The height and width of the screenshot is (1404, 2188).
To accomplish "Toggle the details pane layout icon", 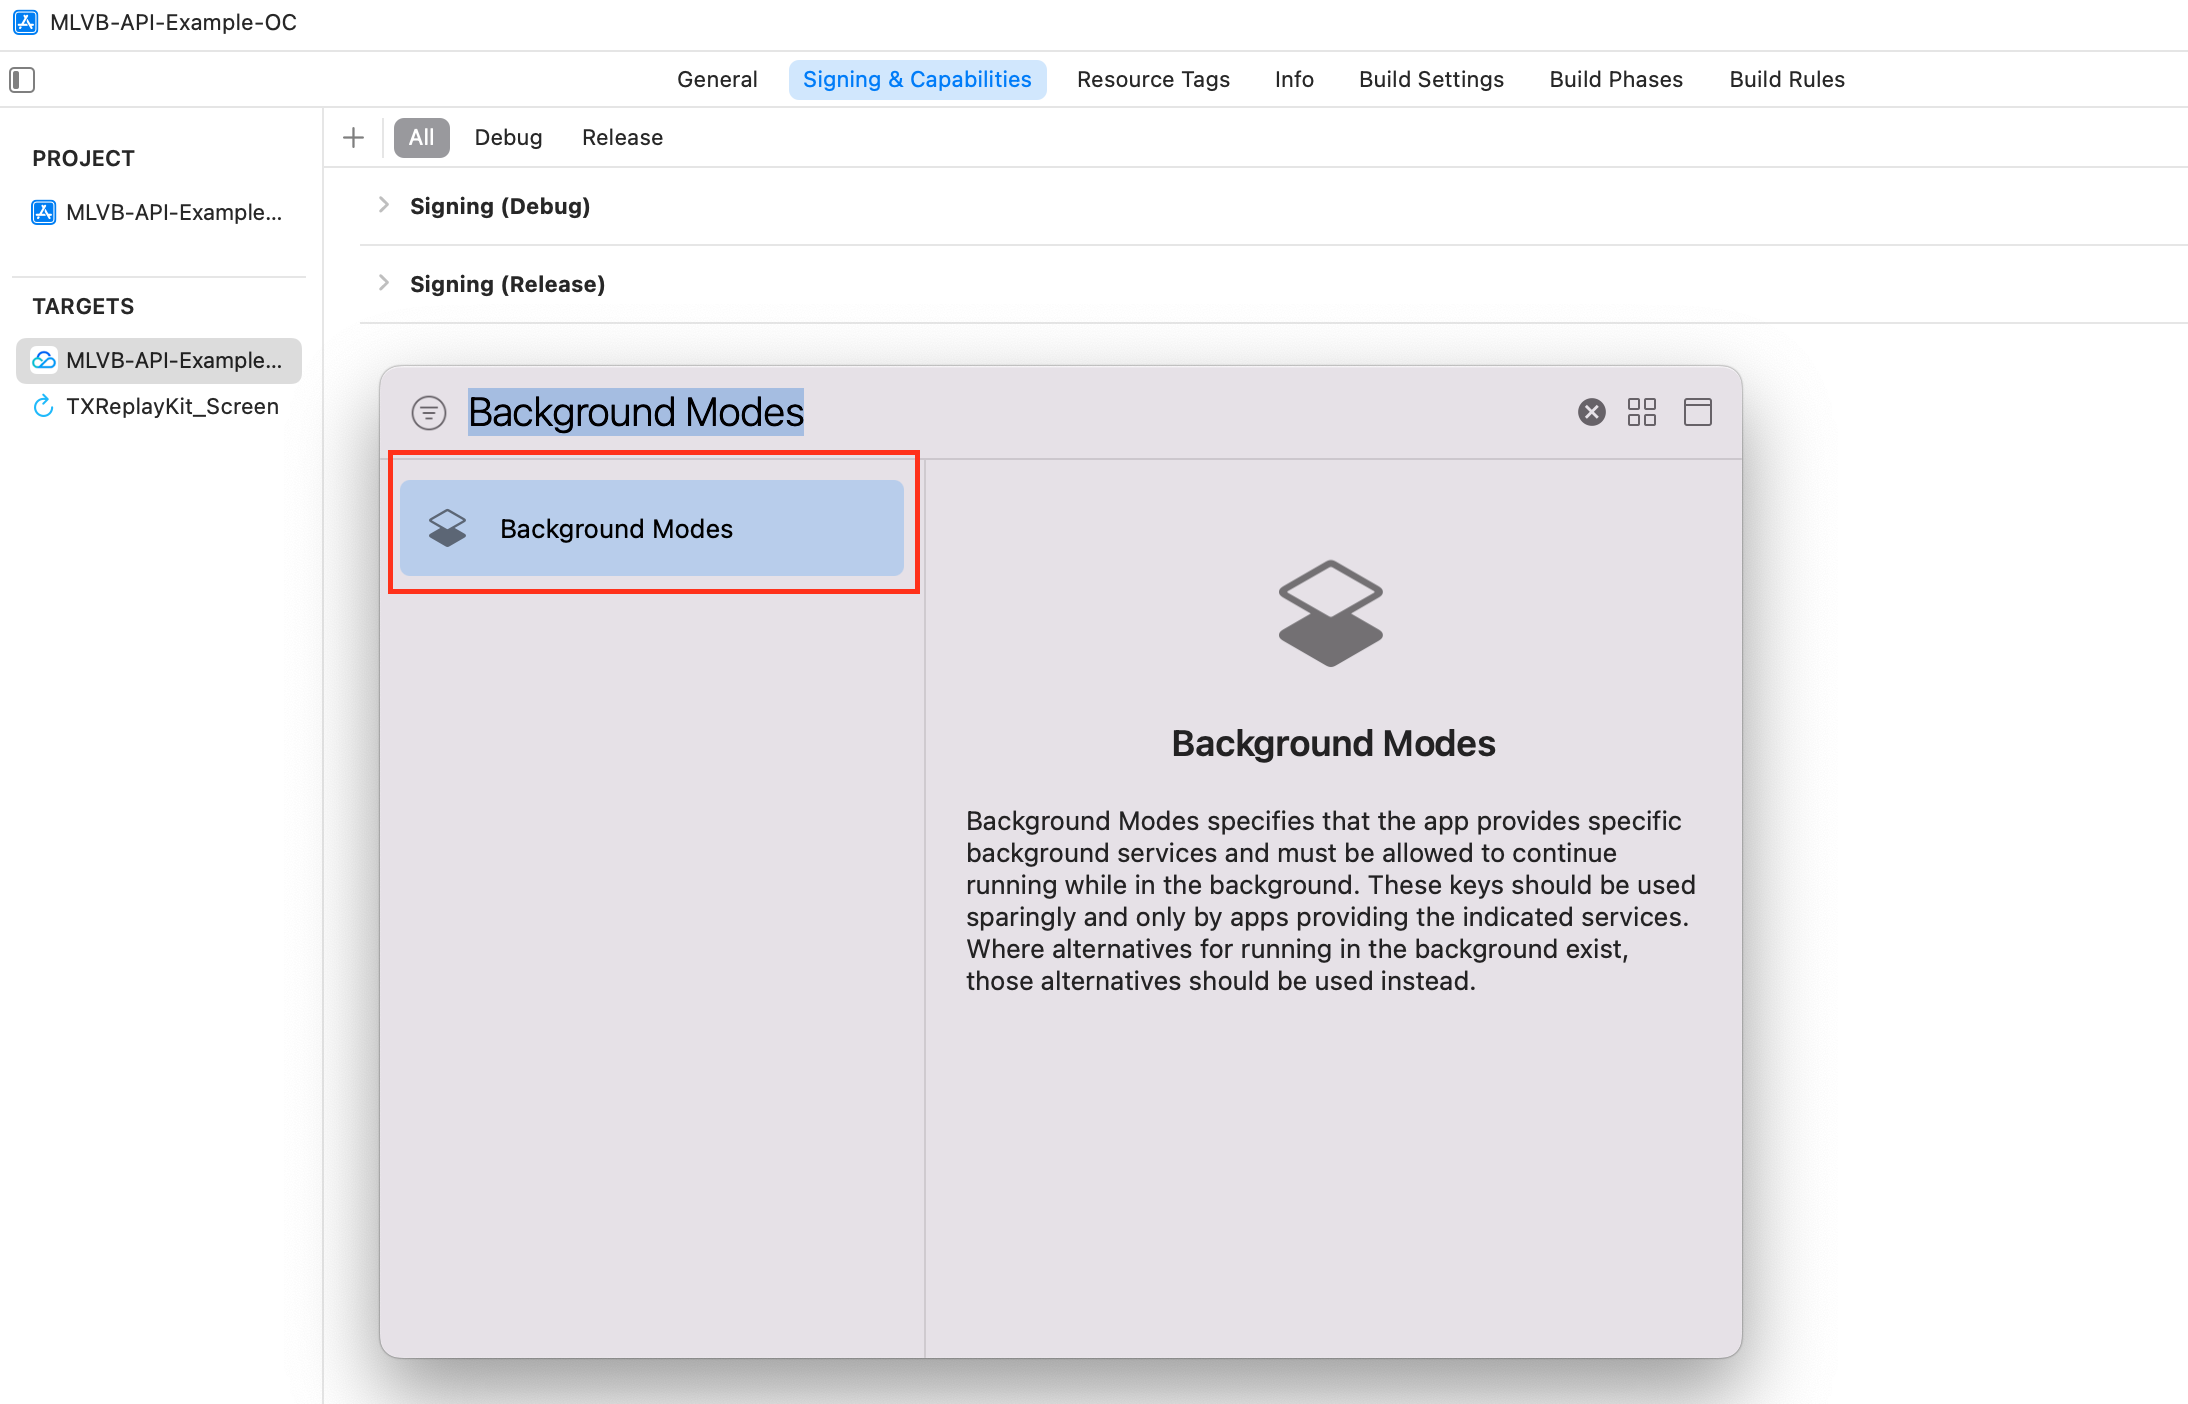I will pos(1697,412).
